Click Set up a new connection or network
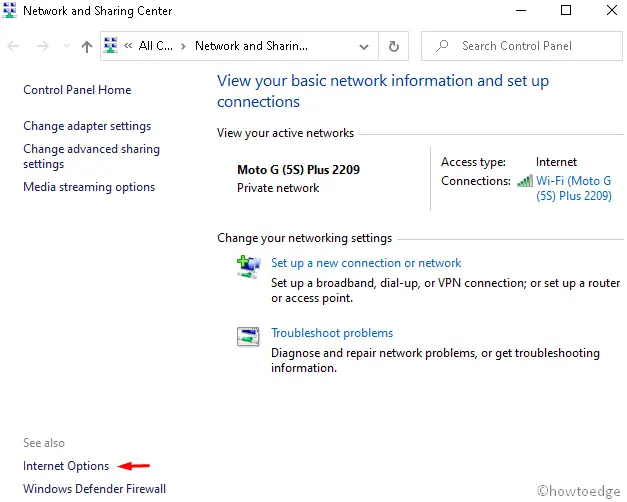The width and height of the screenshot is (627, 502). (366, 263)
